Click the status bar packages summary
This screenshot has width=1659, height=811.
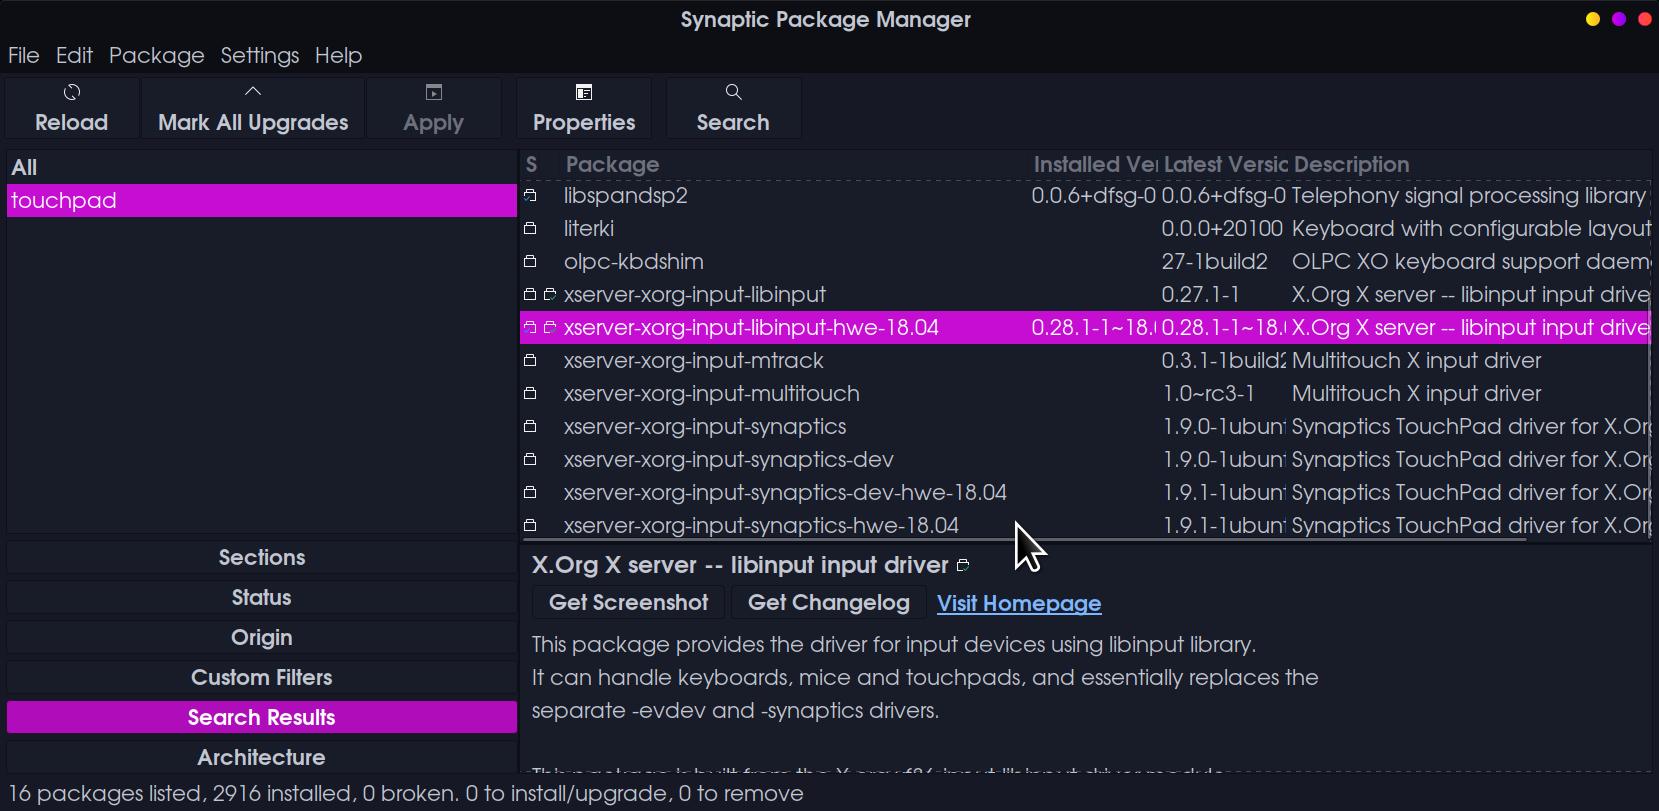coord(406,793)
